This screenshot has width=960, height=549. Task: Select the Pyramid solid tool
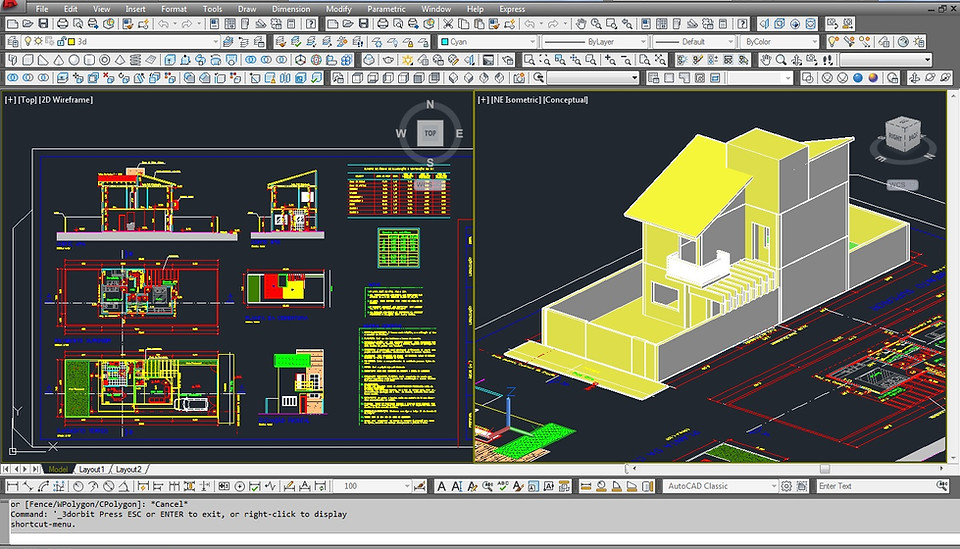[120, 60]
